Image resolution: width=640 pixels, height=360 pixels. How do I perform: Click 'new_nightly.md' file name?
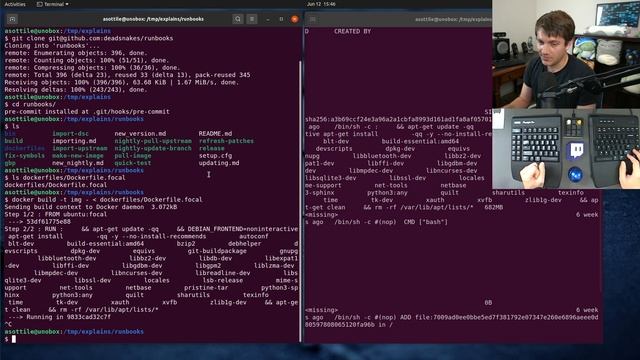pyautogui.click(x=78, y=163)
